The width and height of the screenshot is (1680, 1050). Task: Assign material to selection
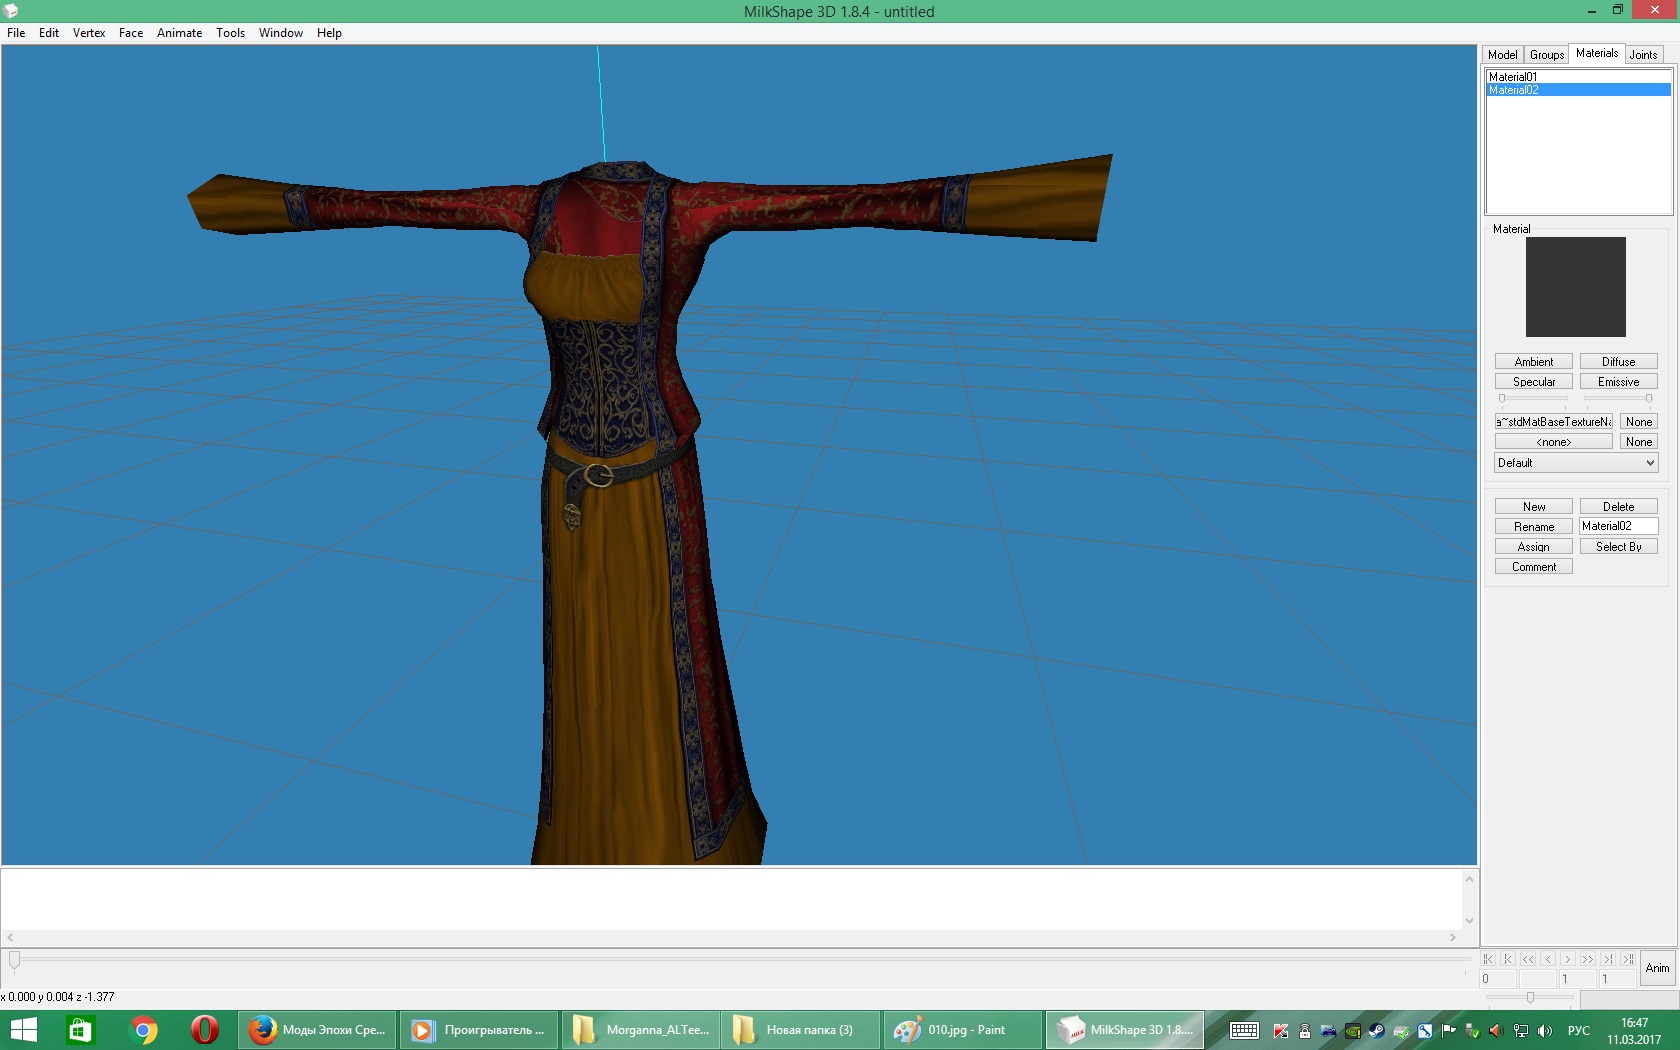click(1534, 547)
